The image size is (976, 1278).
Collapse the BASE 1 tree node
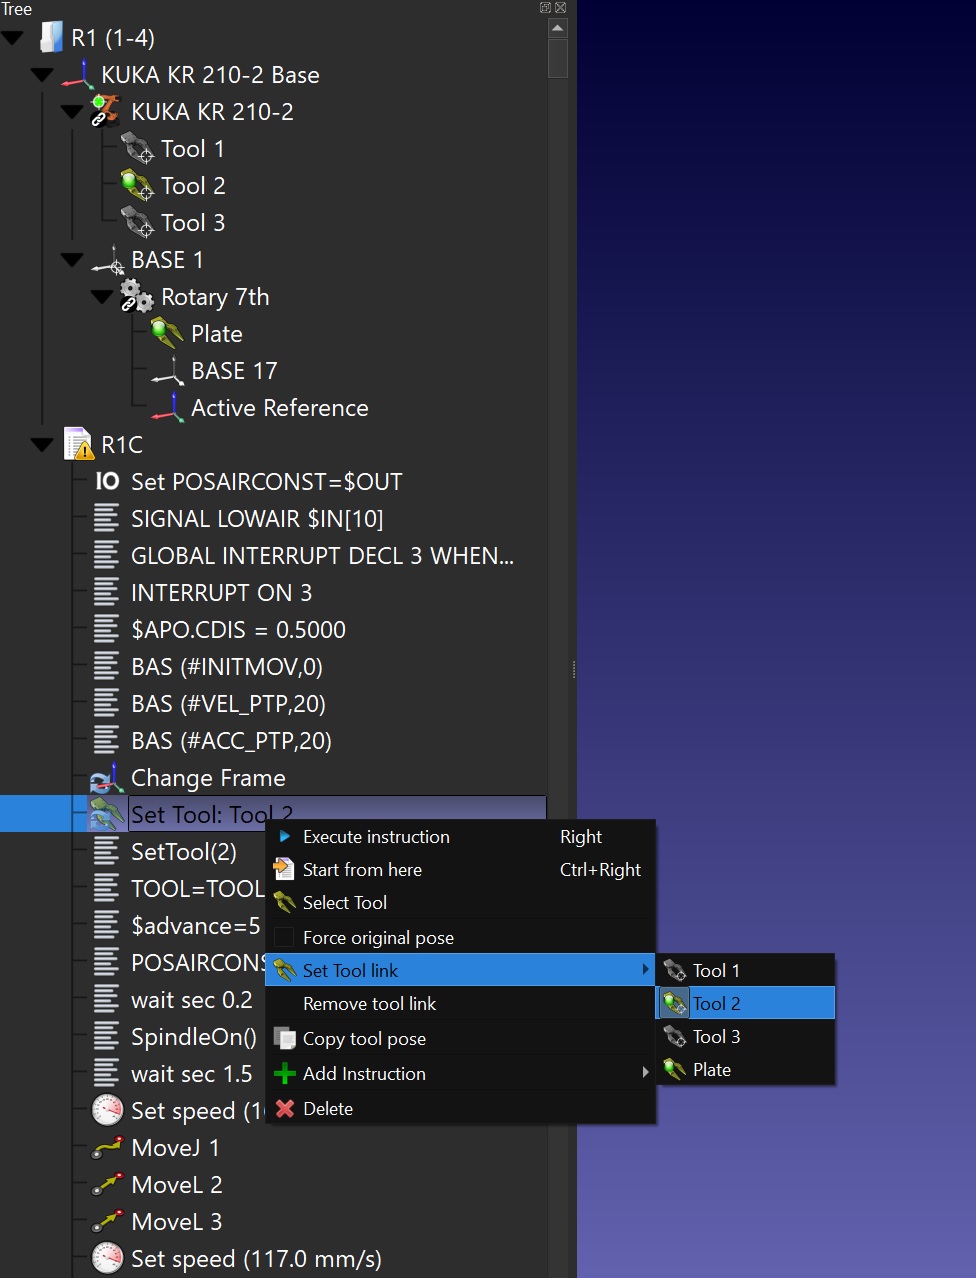point(72,260)
